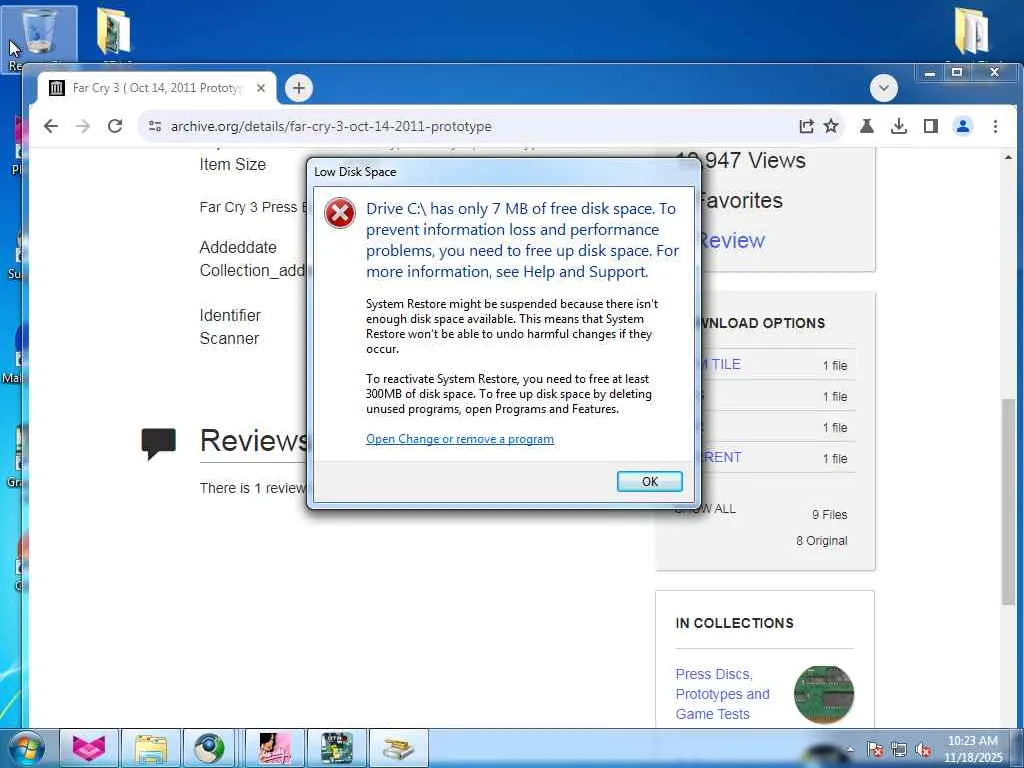
Task: Select the Addeddate metadata label
Action: pos(238,248)
